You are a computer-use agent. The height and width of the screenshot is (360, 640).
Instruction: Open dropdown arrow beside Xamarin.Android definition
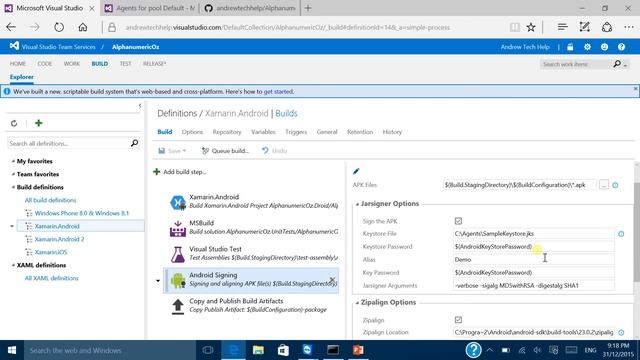pyautogui.click(x=12, y=226)
